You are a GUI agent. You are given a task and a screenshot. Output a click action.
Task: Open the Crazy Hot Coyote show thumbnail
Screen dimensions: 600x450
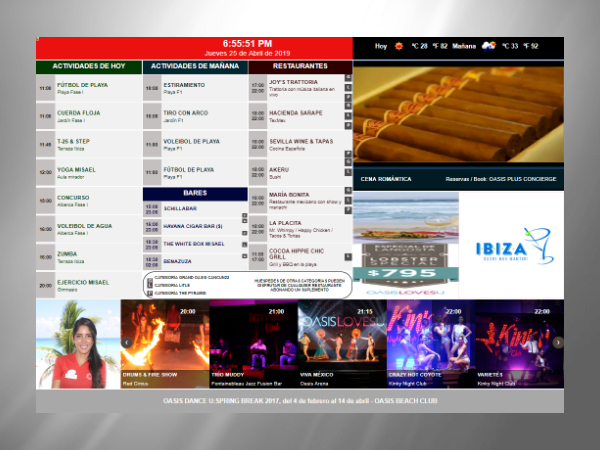pyautogui.click(x=431, y=344)
